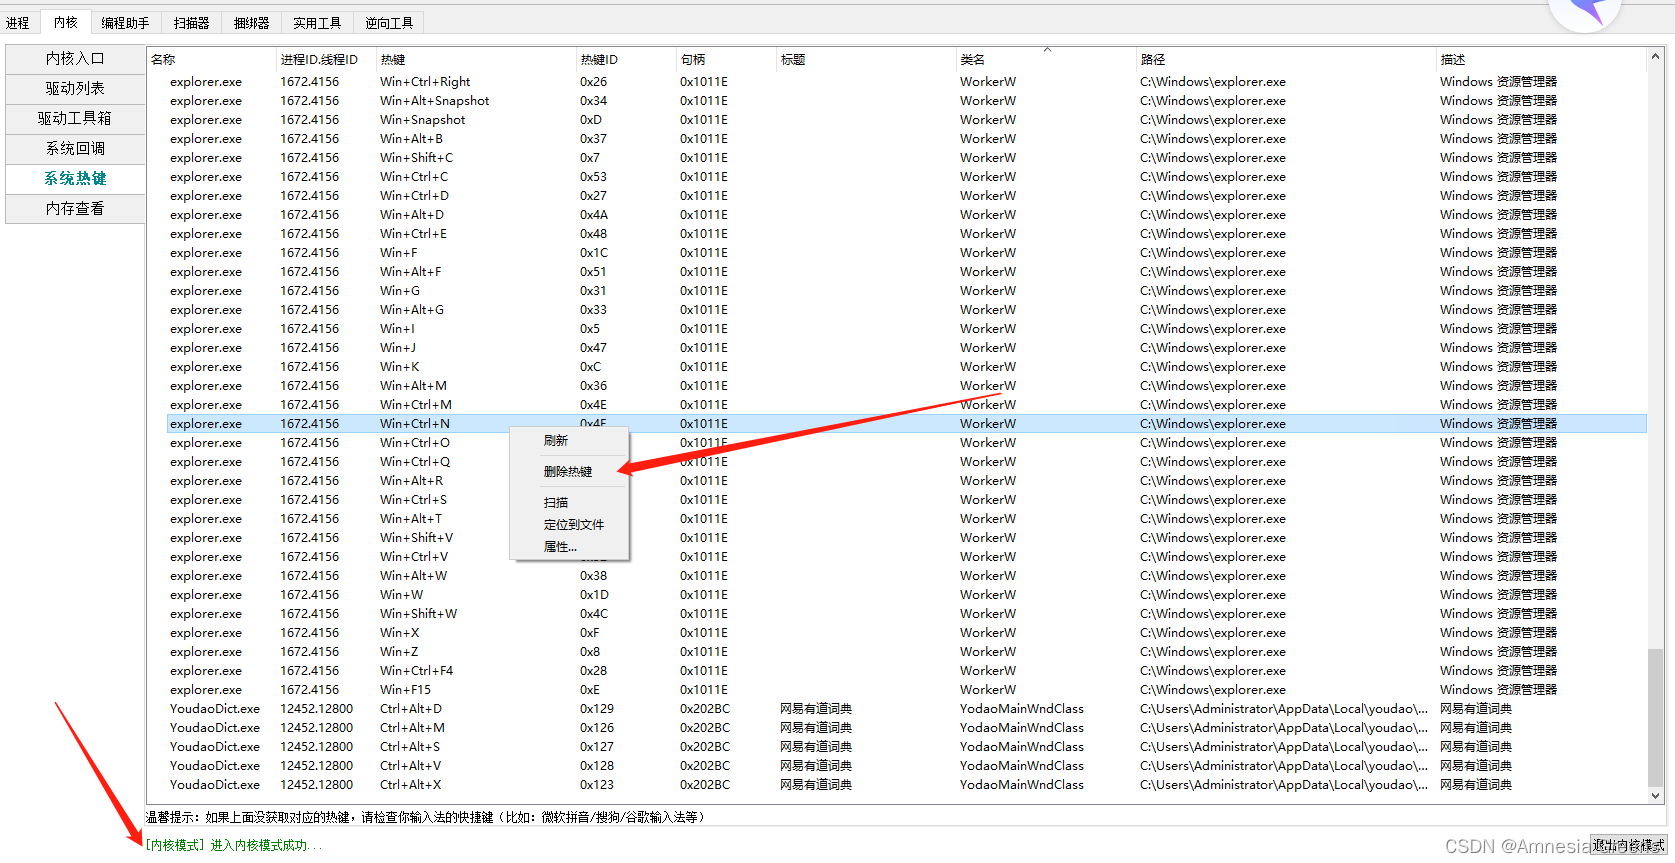Sort by the 名称 column header
The width and height of the screenshot is (1675, 863).
click(x=211, y=59)
